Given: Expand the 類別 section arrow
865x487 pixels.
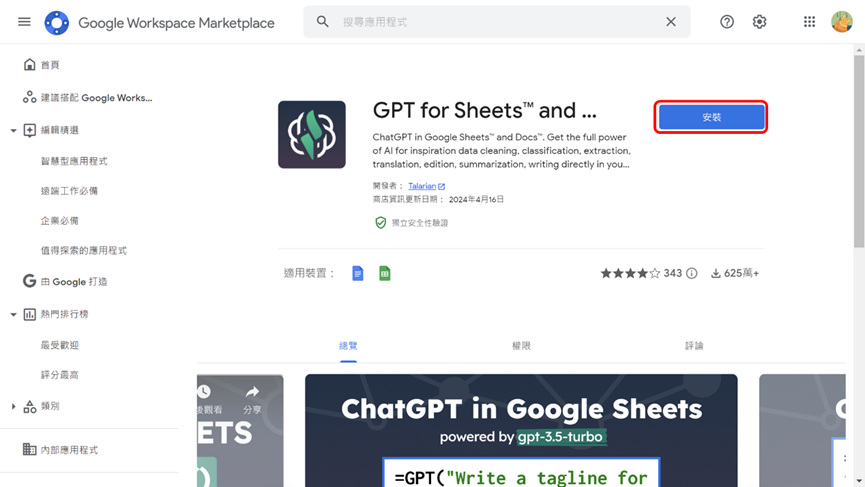Looking at the screenshot, I should (x=13, y=406).
